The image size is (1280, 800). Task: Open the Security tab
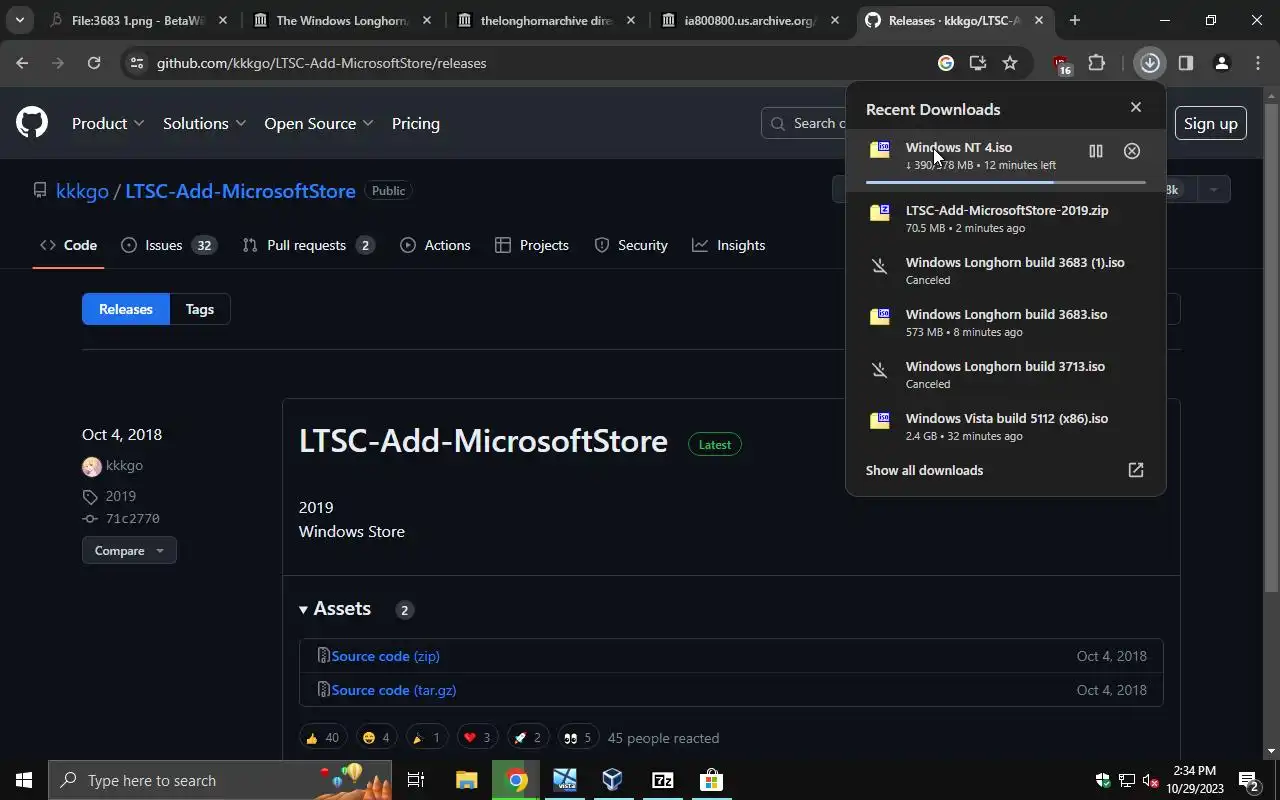tap(631, 245)
